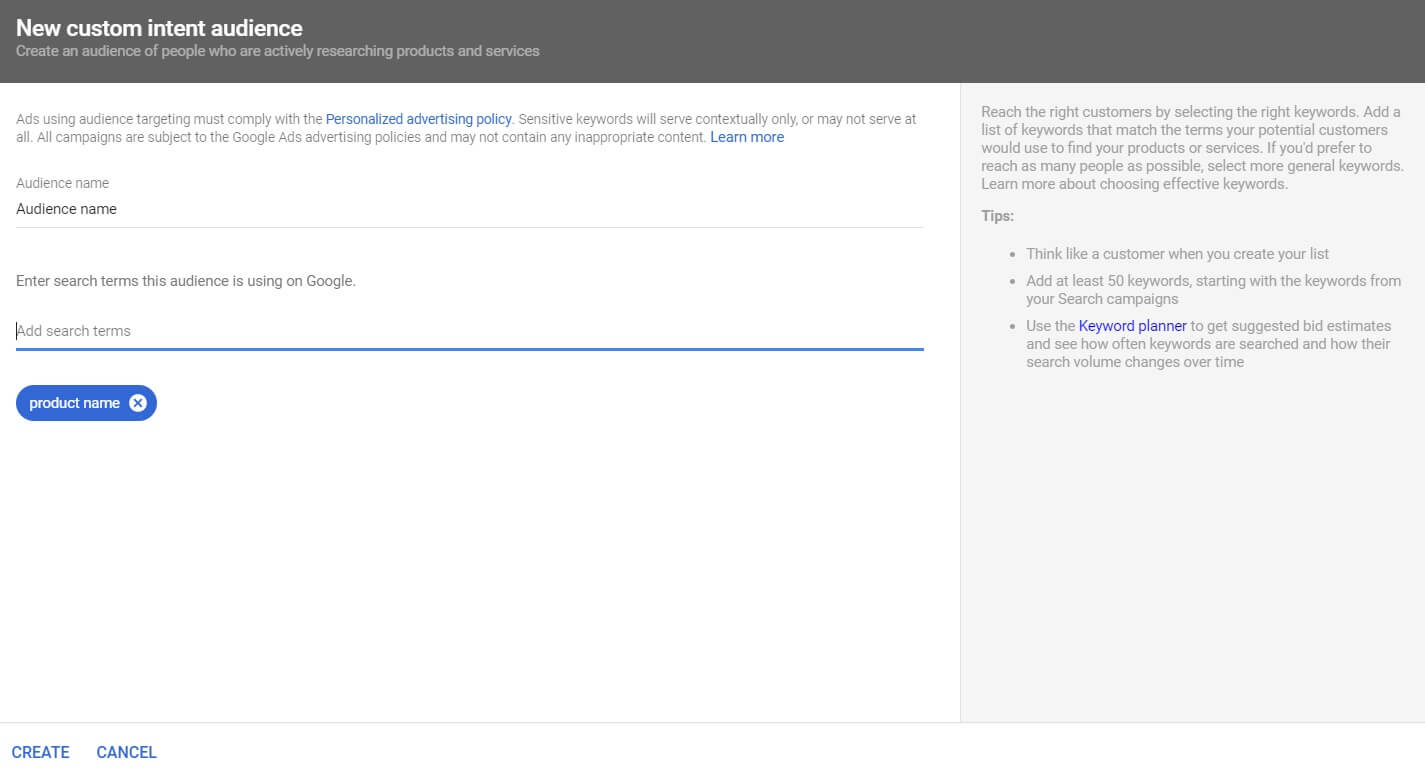Click into the 'Add search terms' field

click(468, 331)
